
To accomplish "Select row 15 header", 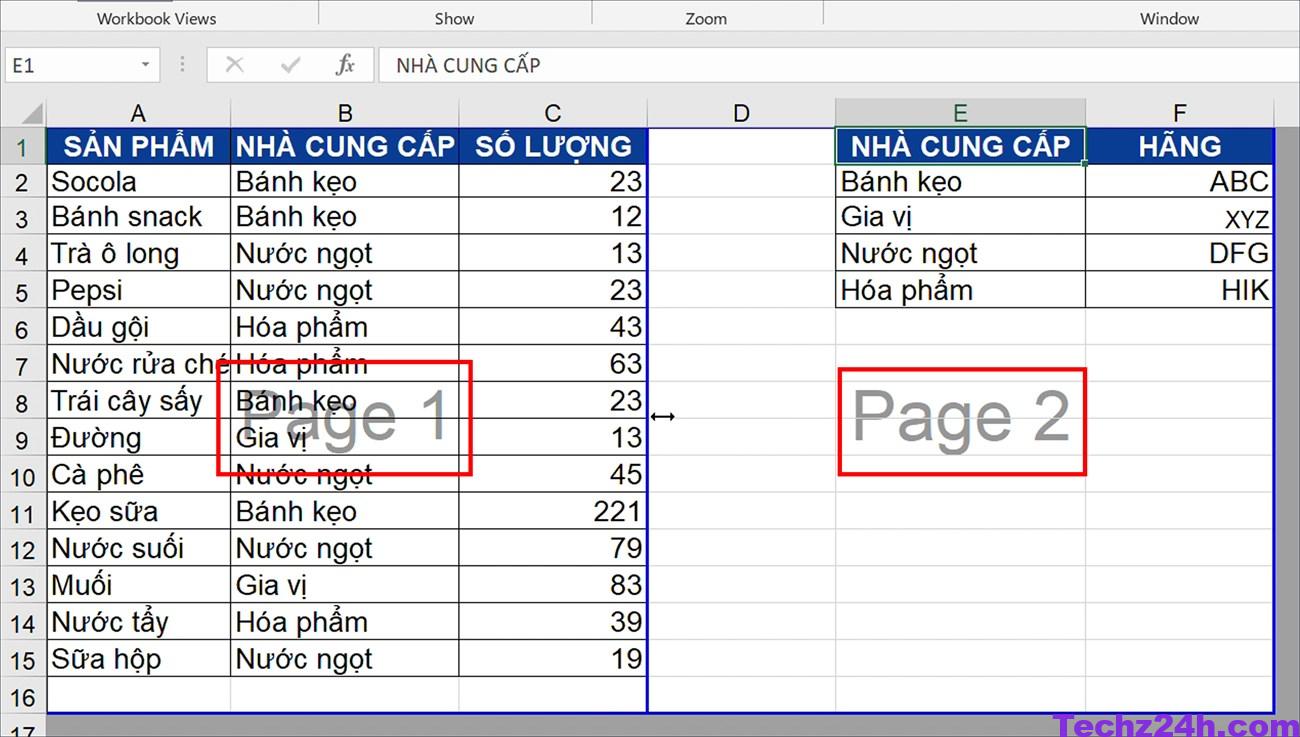I will [23, 660].
